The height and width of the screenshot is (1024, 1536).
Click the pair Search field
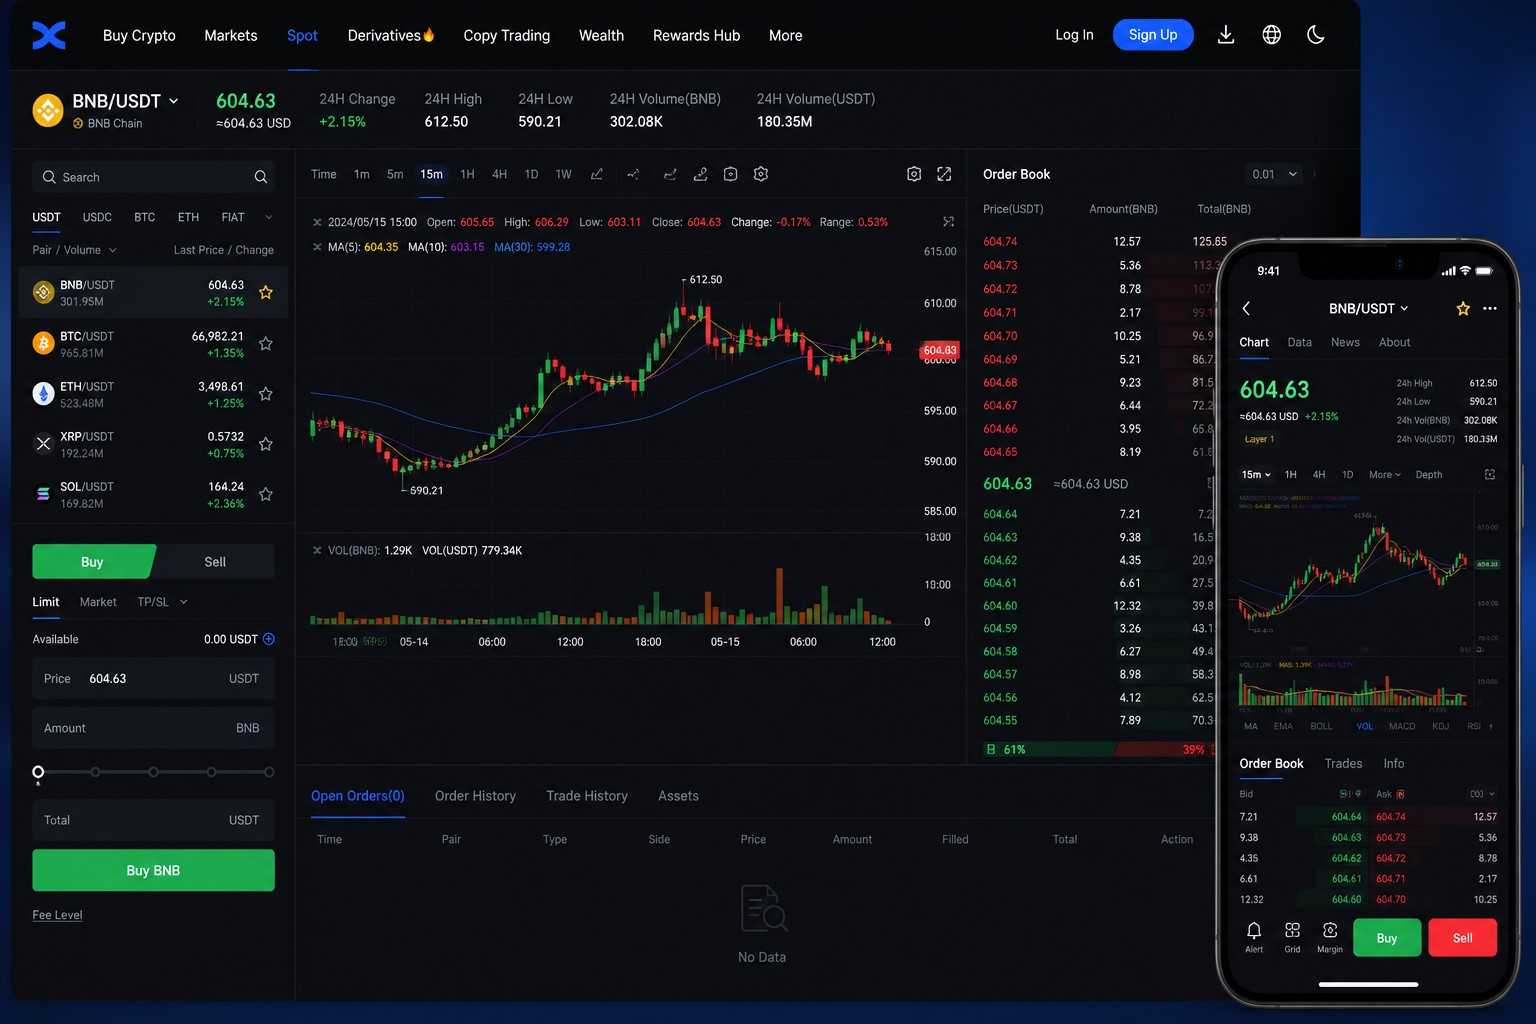coord(153,177)
